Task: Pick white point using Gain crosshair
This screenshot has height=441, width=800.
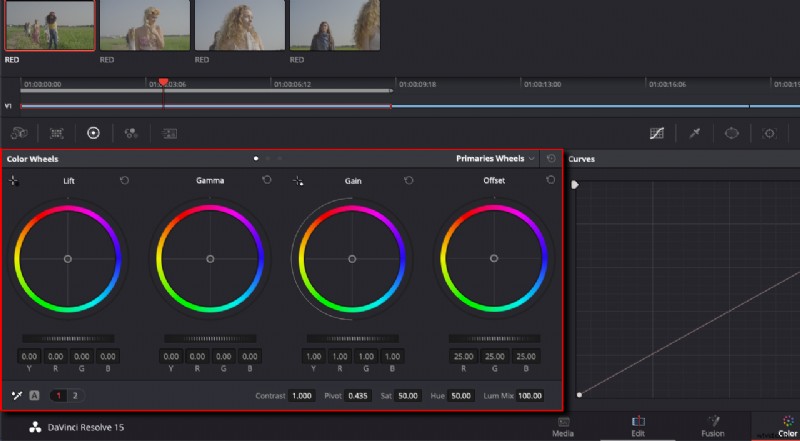Action: [x=298, y=181]
